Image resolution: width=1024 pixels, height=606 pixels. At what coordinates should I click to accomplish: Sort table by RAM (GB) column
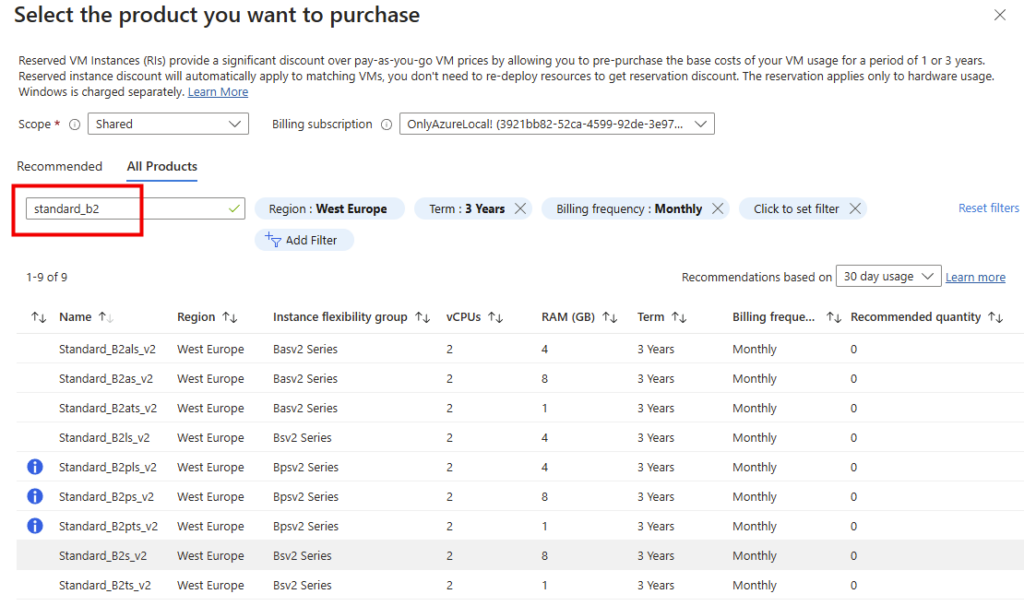tap(610, 317)
